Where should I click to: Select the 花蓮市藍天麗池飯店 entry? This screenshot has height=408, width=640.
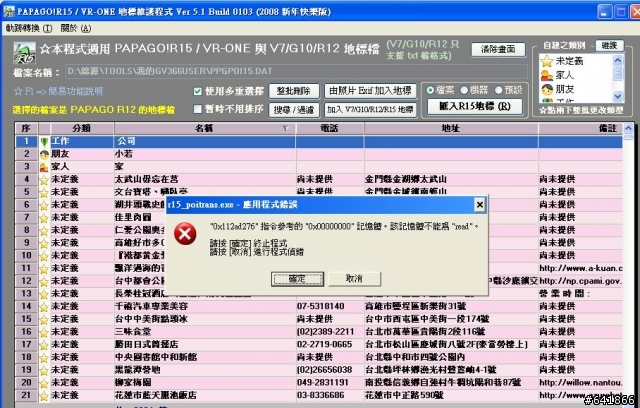click(156, 396)
